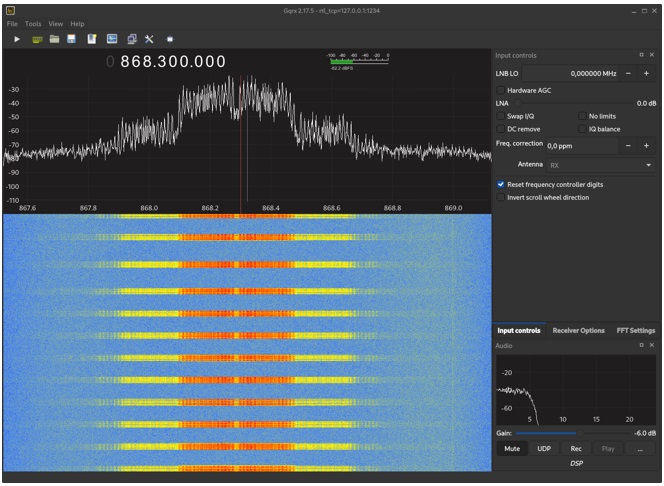Open the I/O device configuration icon
This screenshot has width=664, height=486.
point(37,39)
